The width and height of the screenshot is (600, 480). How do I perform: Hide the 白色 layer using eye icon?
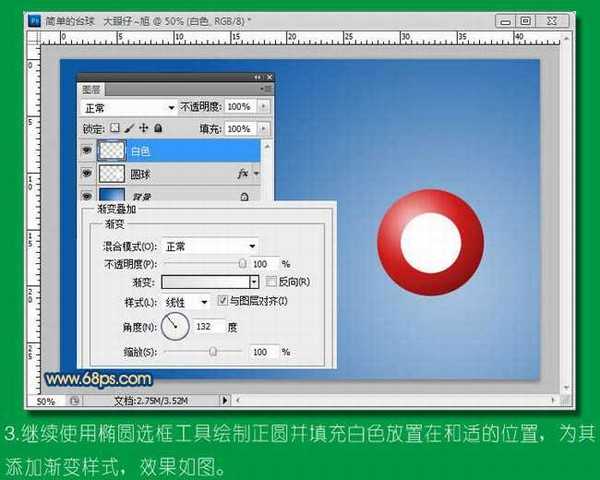(x=86, y=151)
